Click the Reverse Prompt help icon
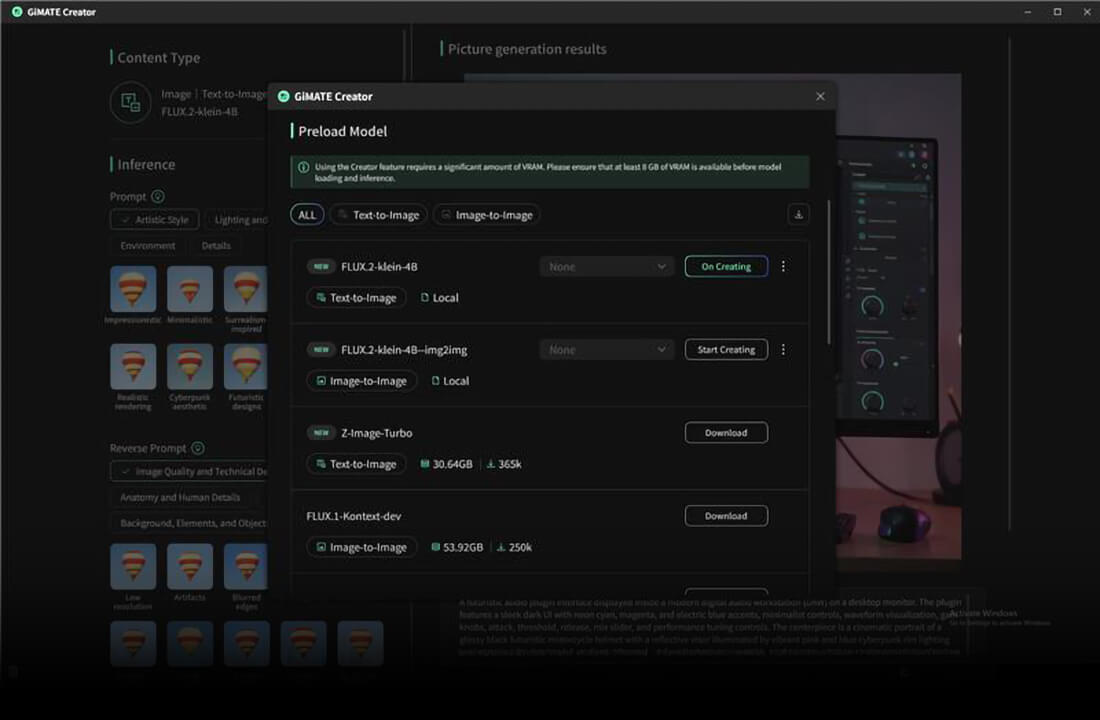 198,448
